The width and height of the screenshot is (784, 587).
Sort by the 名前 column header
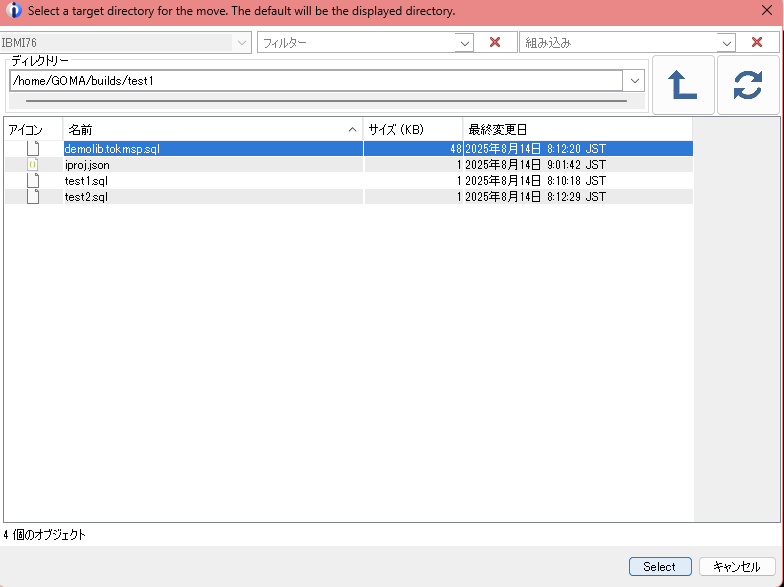(x=213, y=130)
